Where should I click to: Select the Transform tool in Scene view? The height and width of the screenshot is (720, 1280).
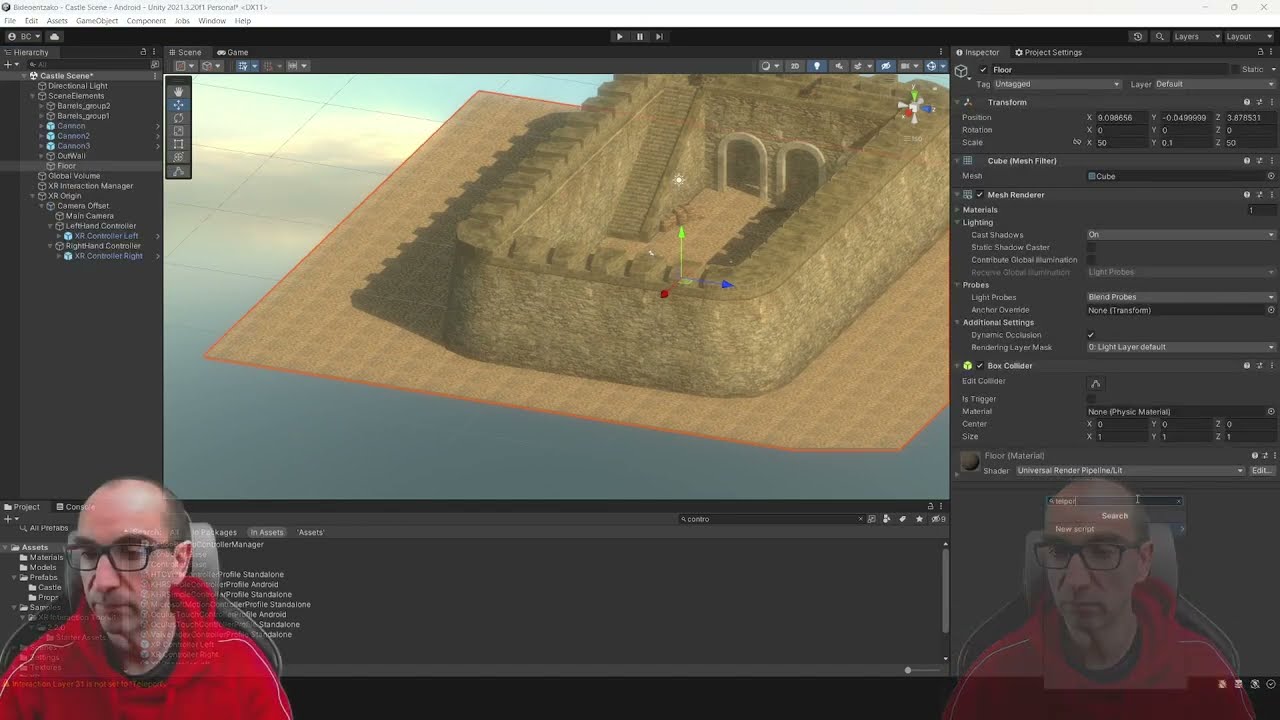click(x=179, y=156)
